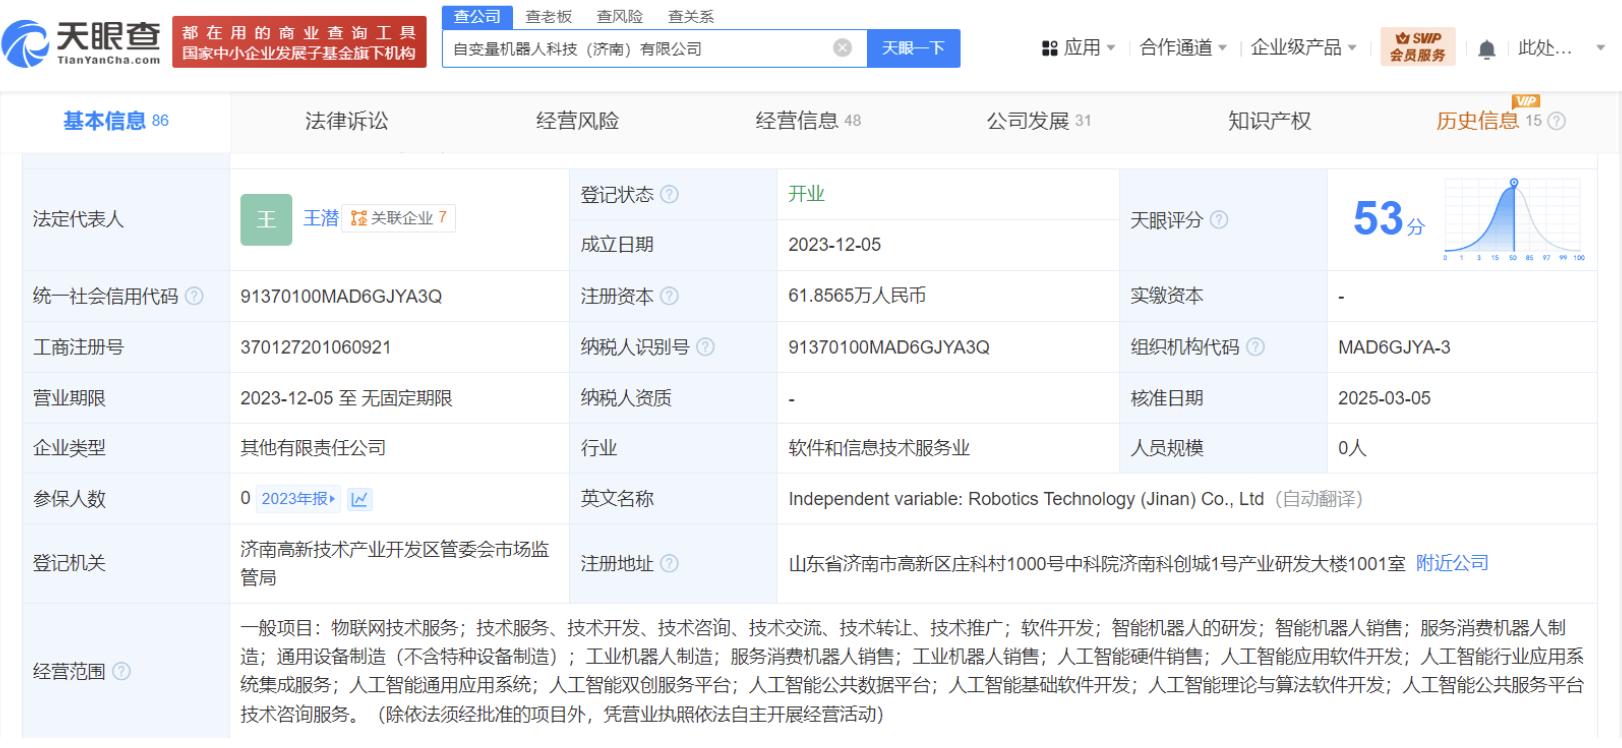This screenshot has height=748, width=1622.
Task: Expand the 合作通道 dropdown
Action: click(1182, 48)
